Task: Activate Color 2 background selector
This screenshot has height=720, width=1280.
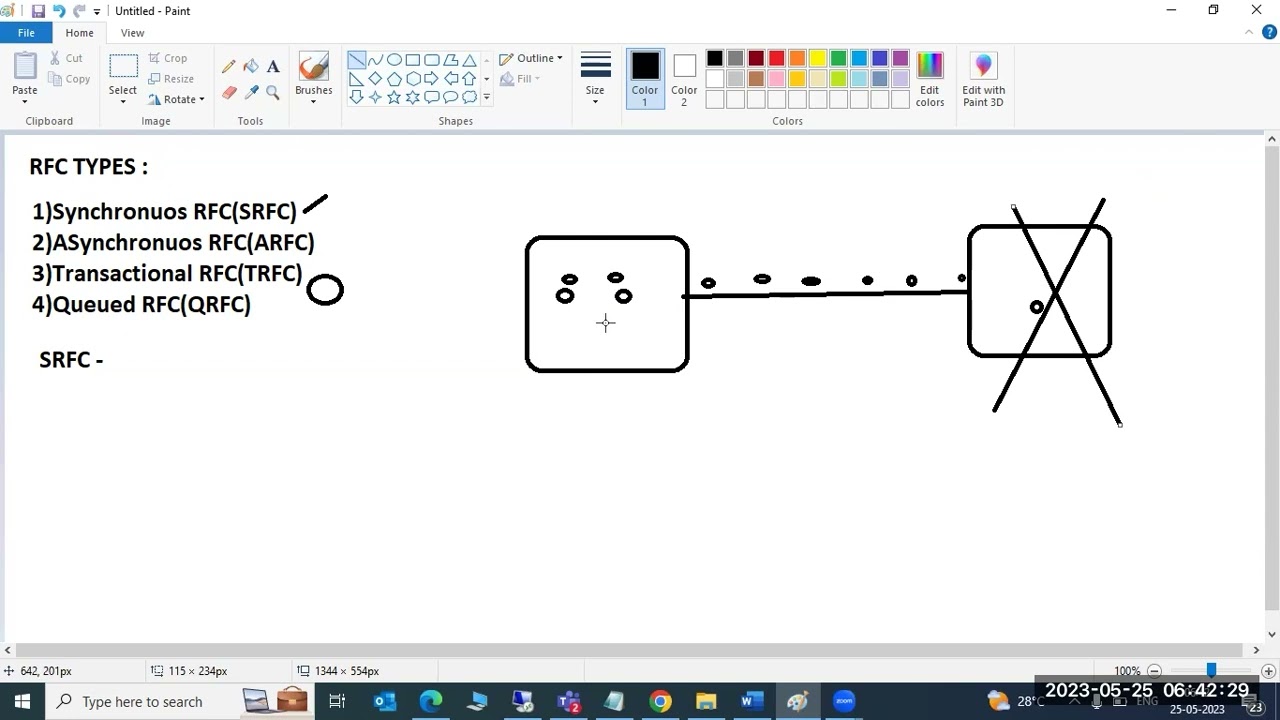Action: pyautogui.click(x=684, y=79)
